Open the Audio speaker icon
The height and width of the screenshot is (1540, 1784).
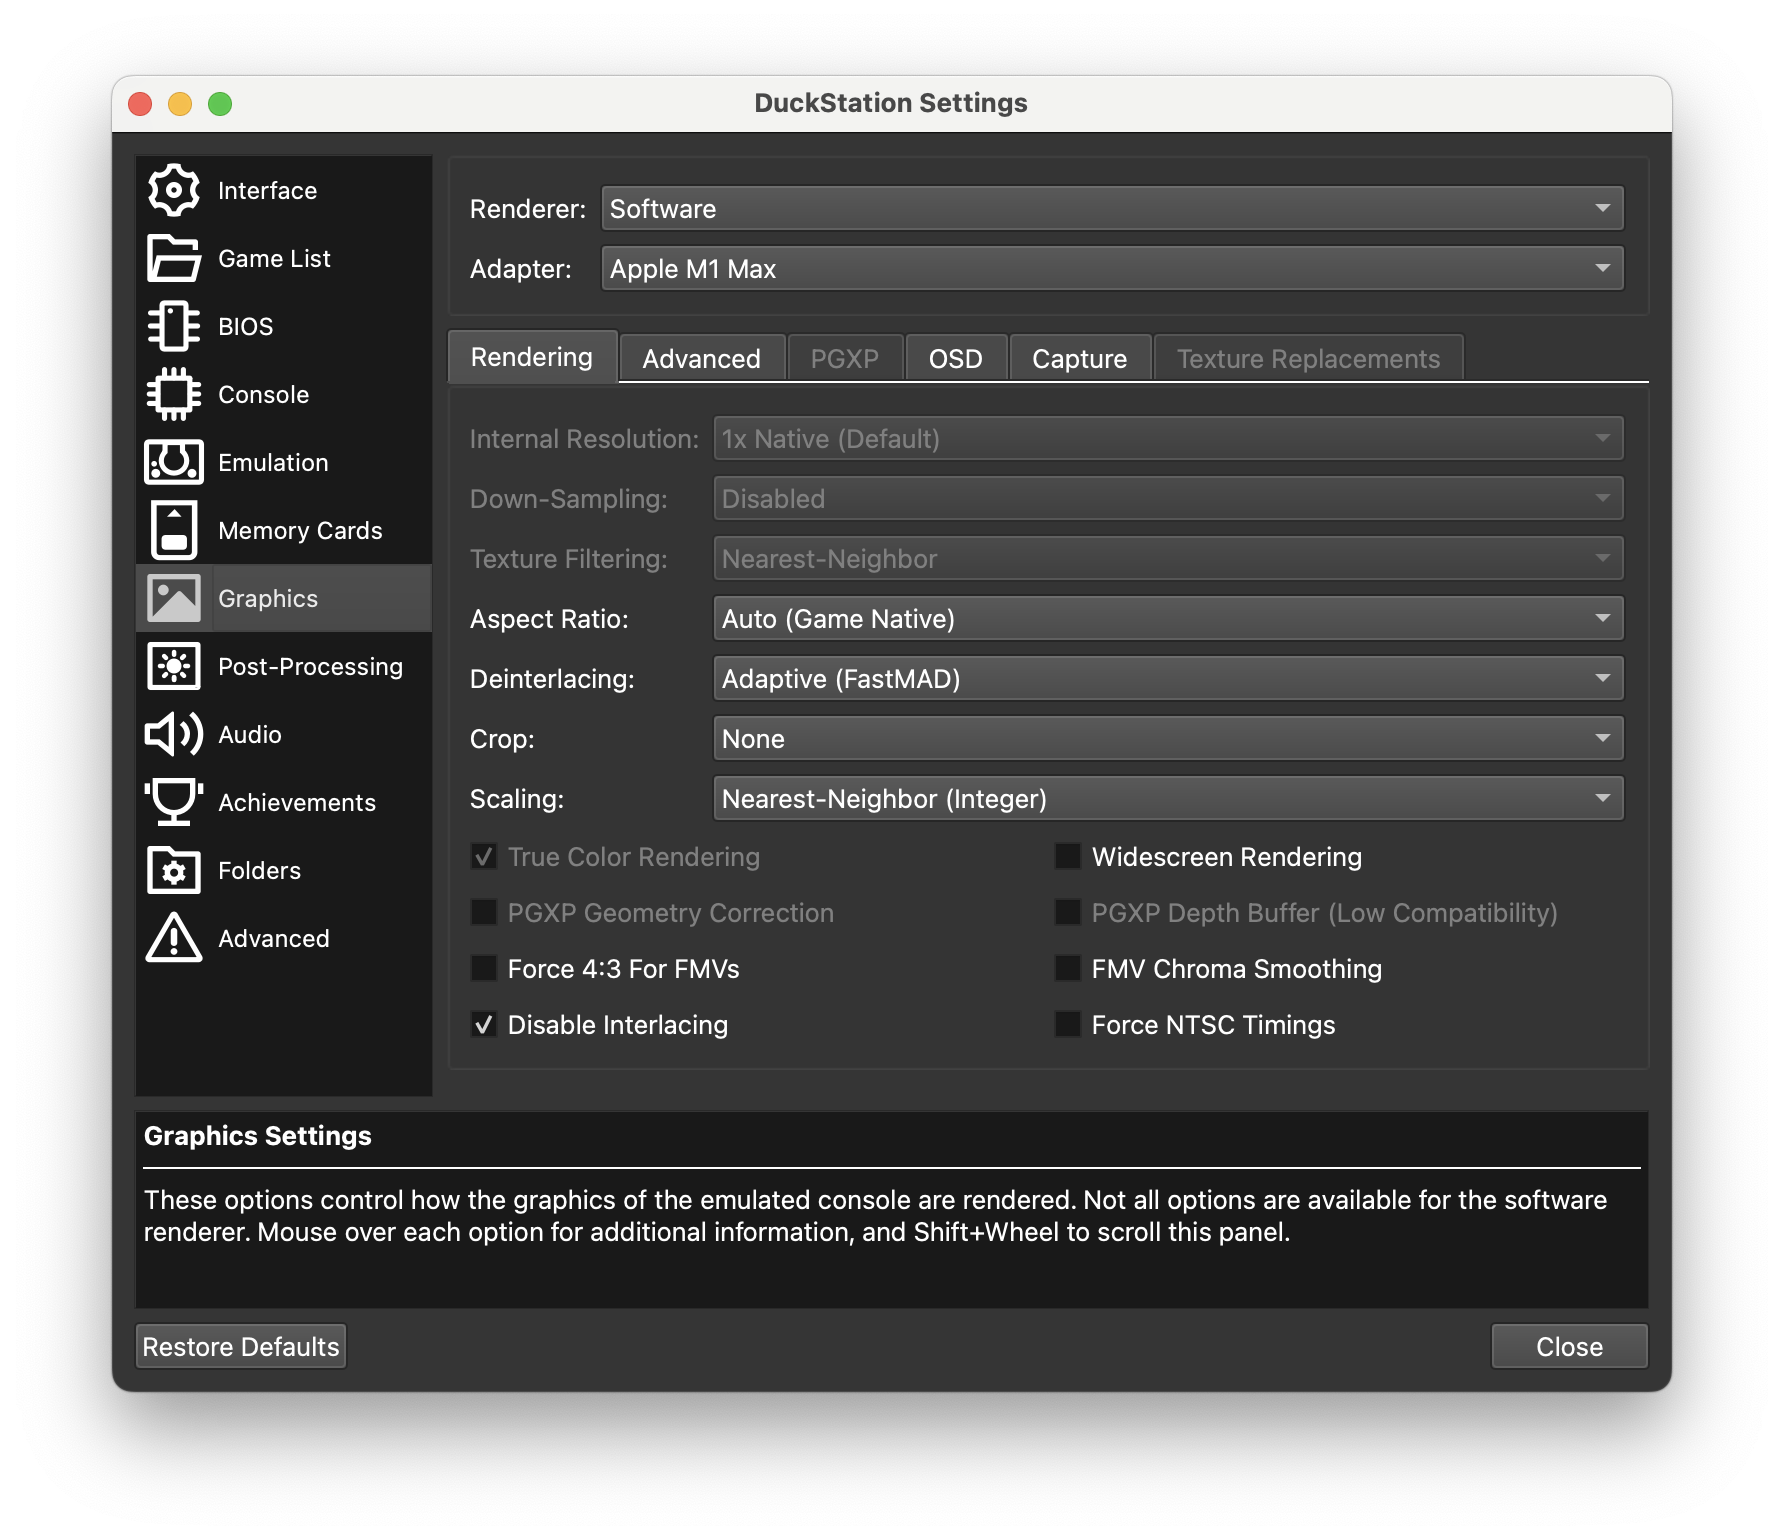pos(174,734)
